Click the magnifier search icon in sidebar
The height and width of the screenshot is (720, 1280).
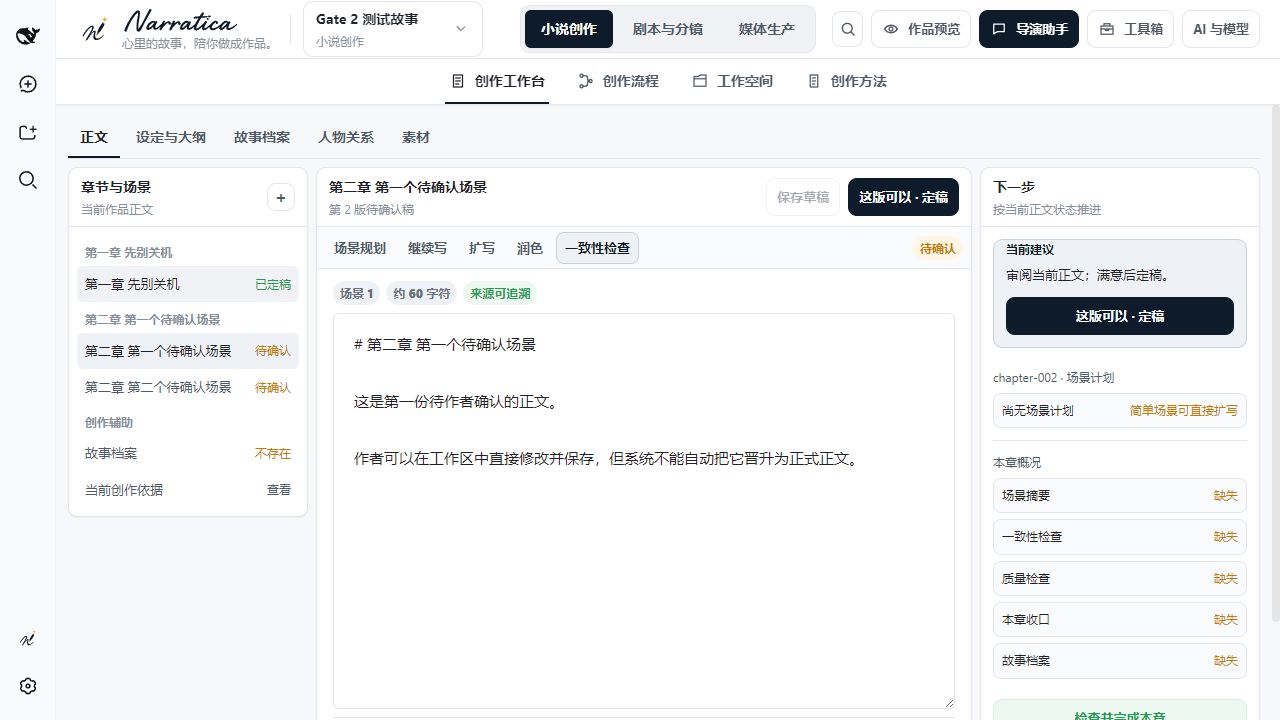point(28,180)
